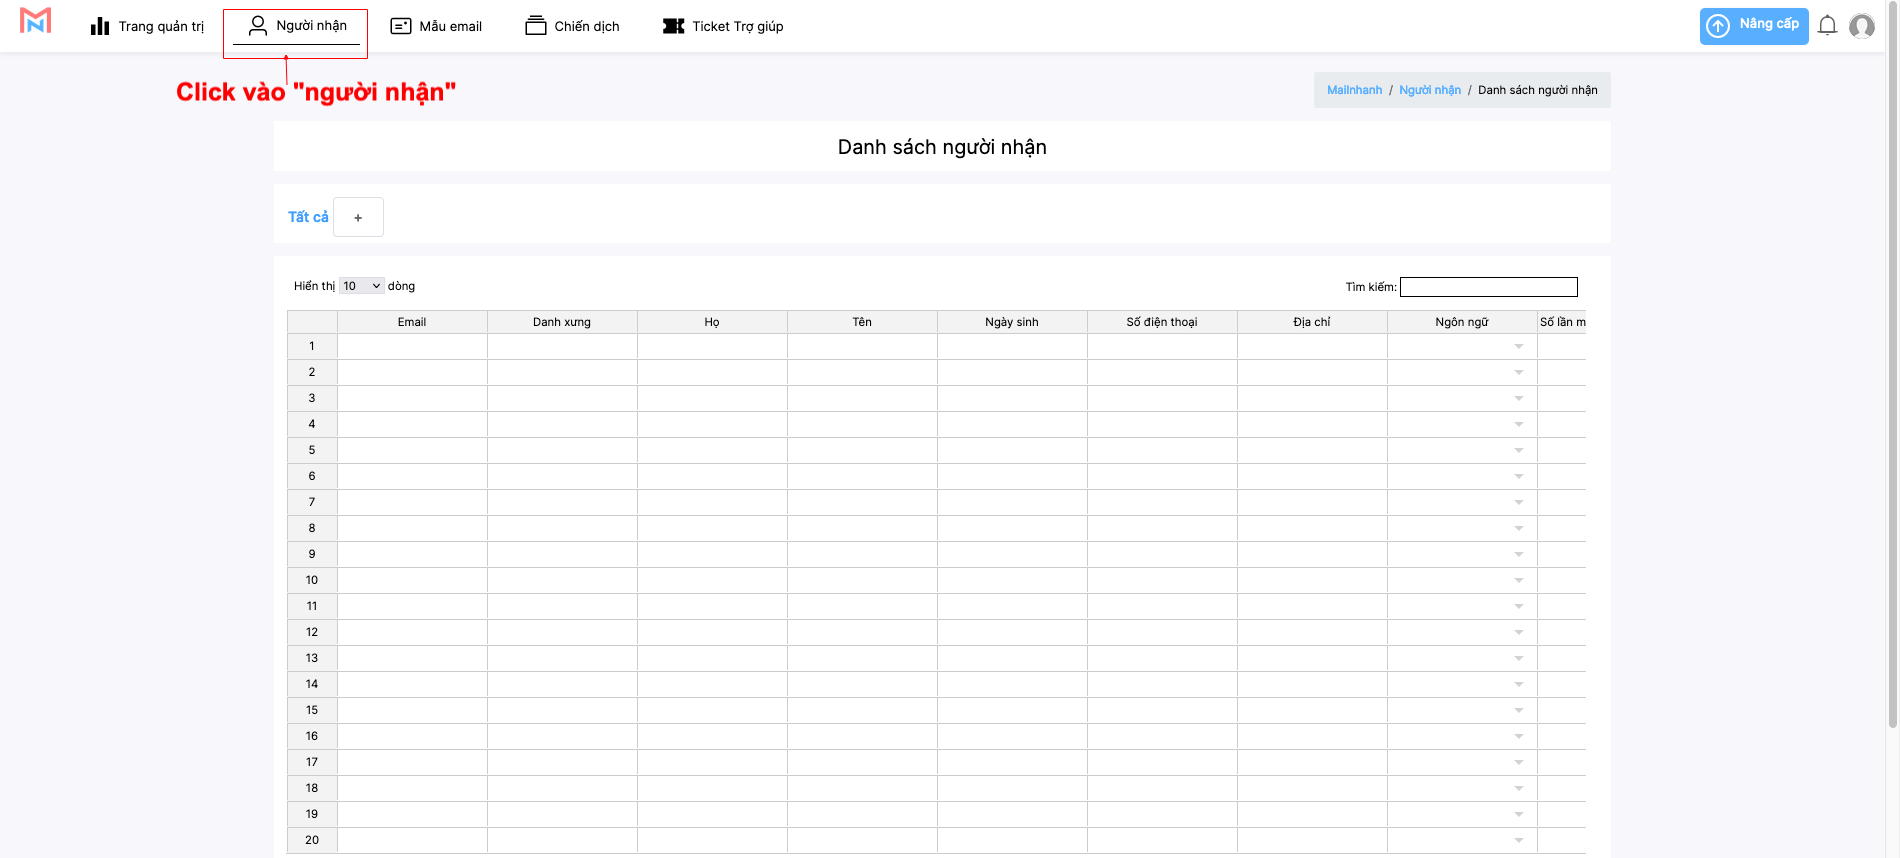
Task: Open the notification bell
Action: [1827, 26]
